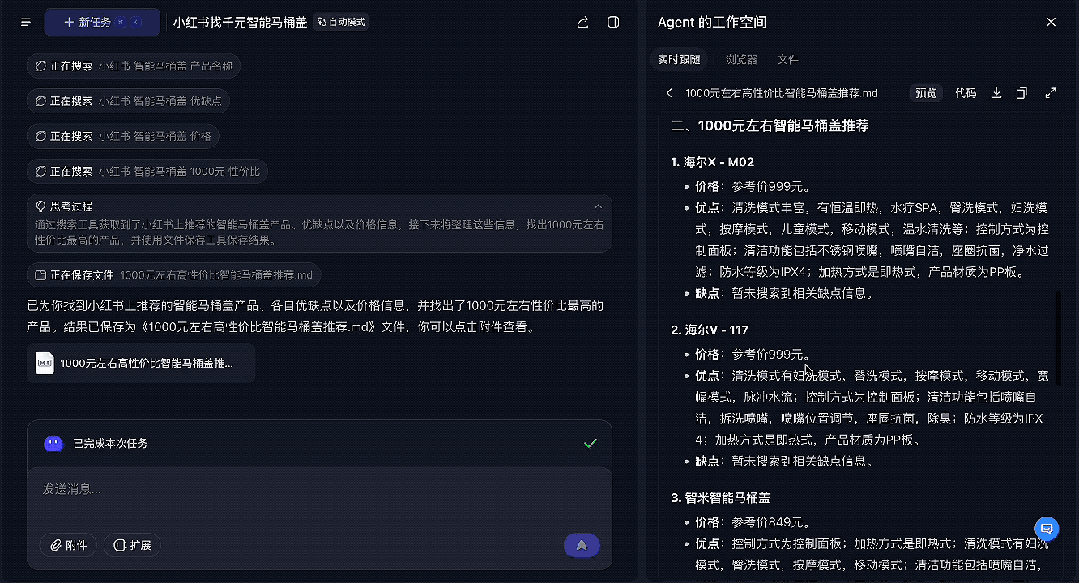Switch to the 文件 tab
The width and height of the screenshot is (1079, 583).
pos(787,59)
